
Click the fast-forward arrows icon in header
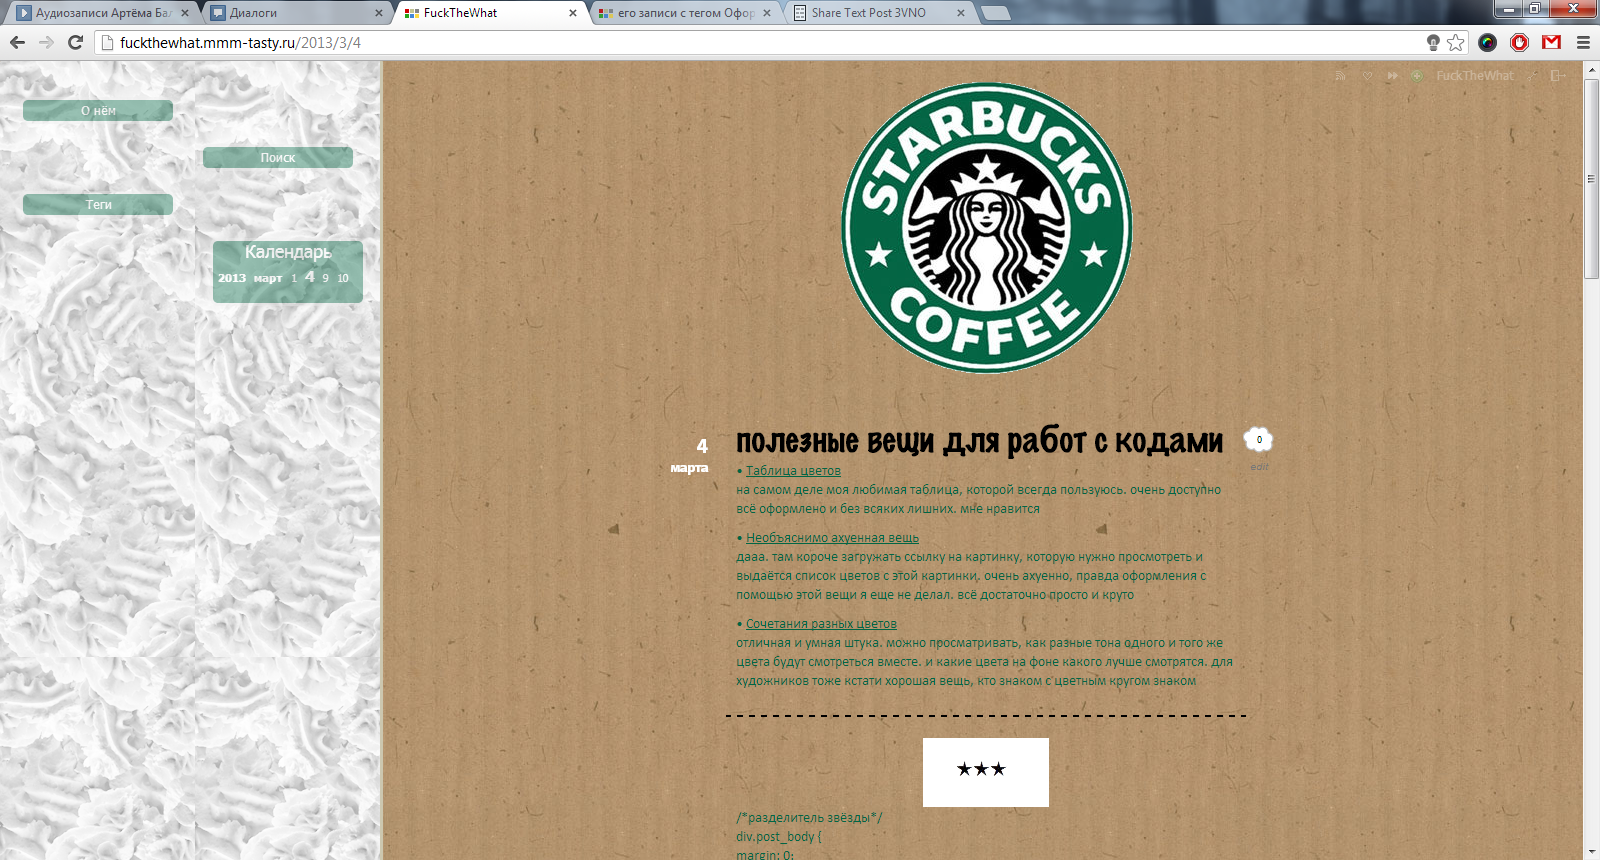point(1392,76)
